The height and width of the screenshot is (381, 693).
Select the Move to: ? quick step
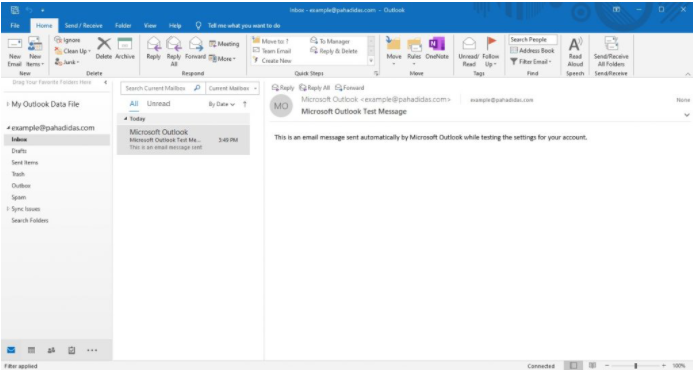click(270, 41)
